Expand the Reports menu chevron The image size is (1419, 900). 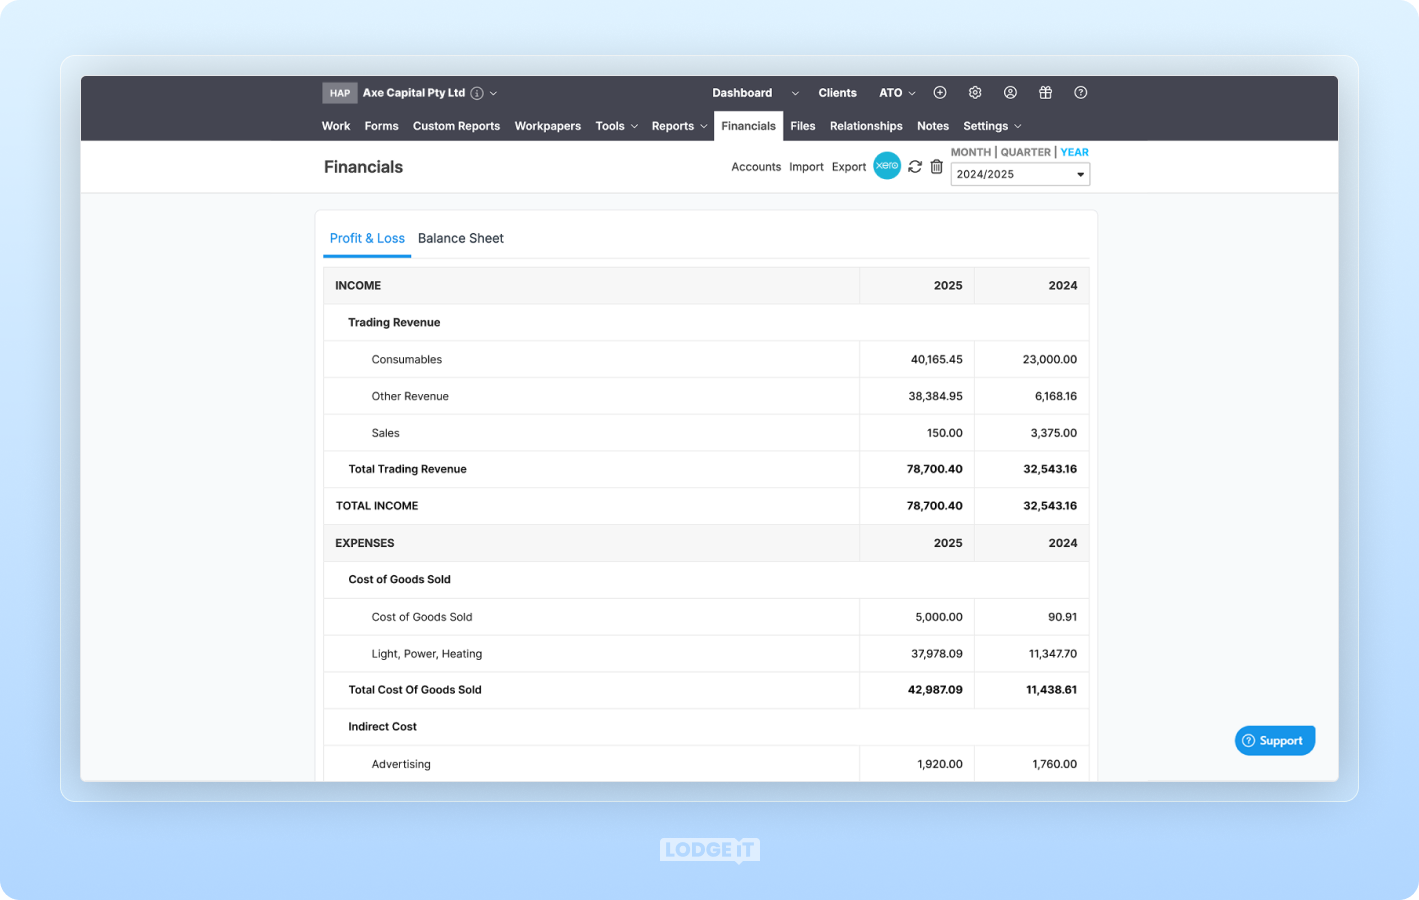[704, 126]
